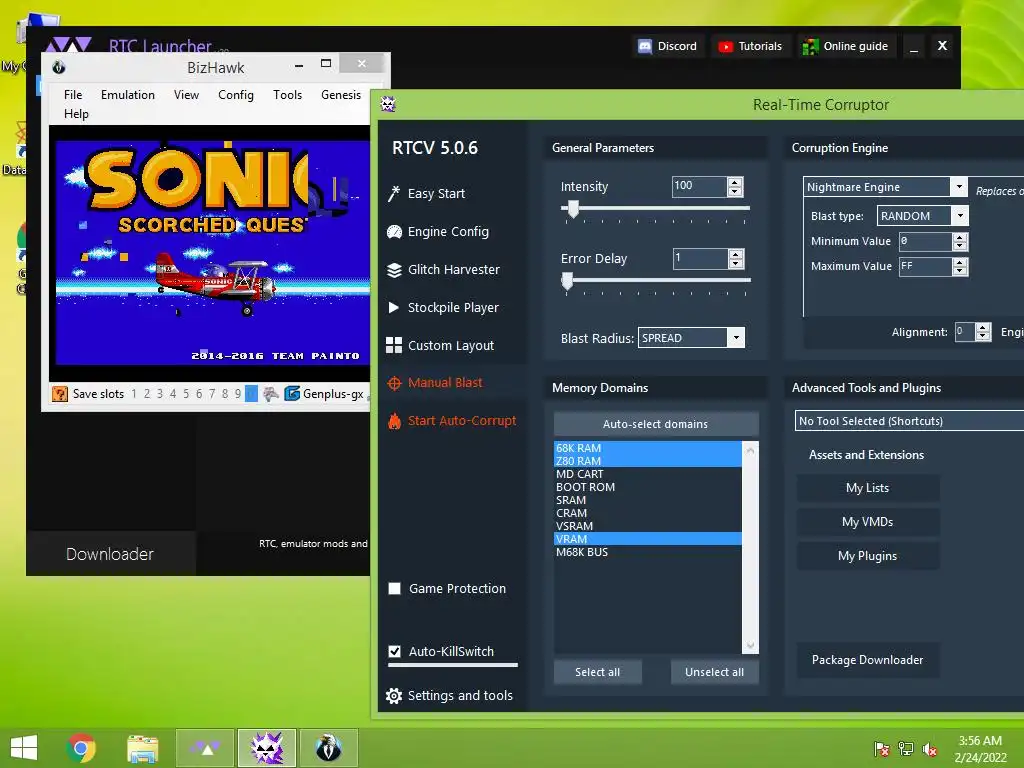Click Select all domains button

pyautogui.click(x=598, y=672)
